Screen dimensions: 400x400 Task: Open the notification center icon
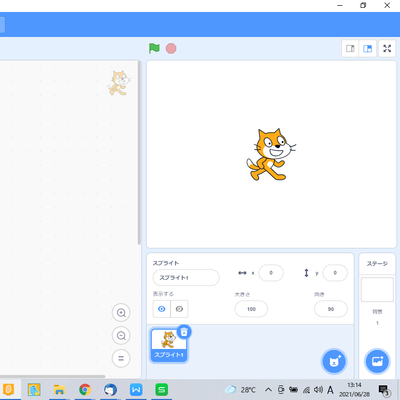tap(384, 389)
